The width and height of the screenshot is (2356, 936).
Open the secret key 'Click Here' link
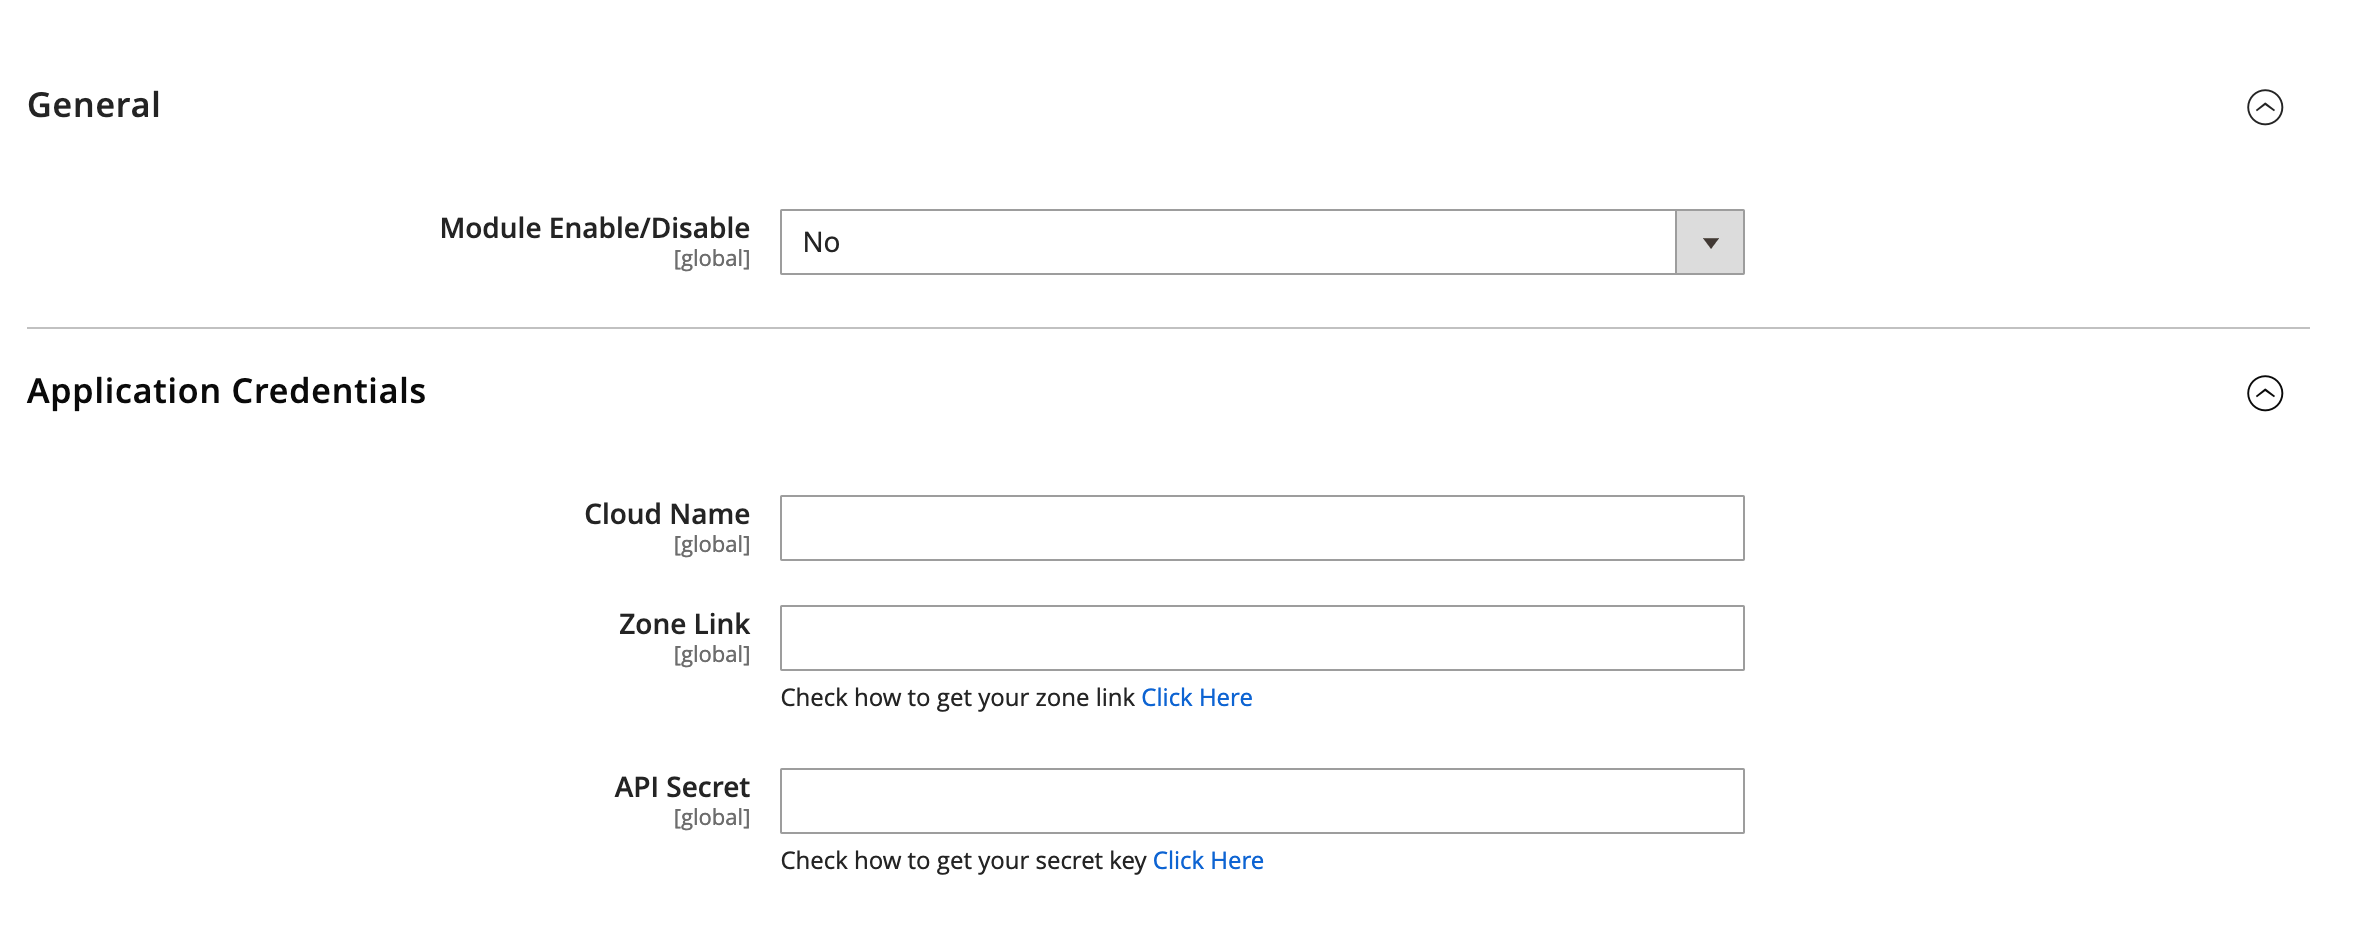click(1208, 860)
